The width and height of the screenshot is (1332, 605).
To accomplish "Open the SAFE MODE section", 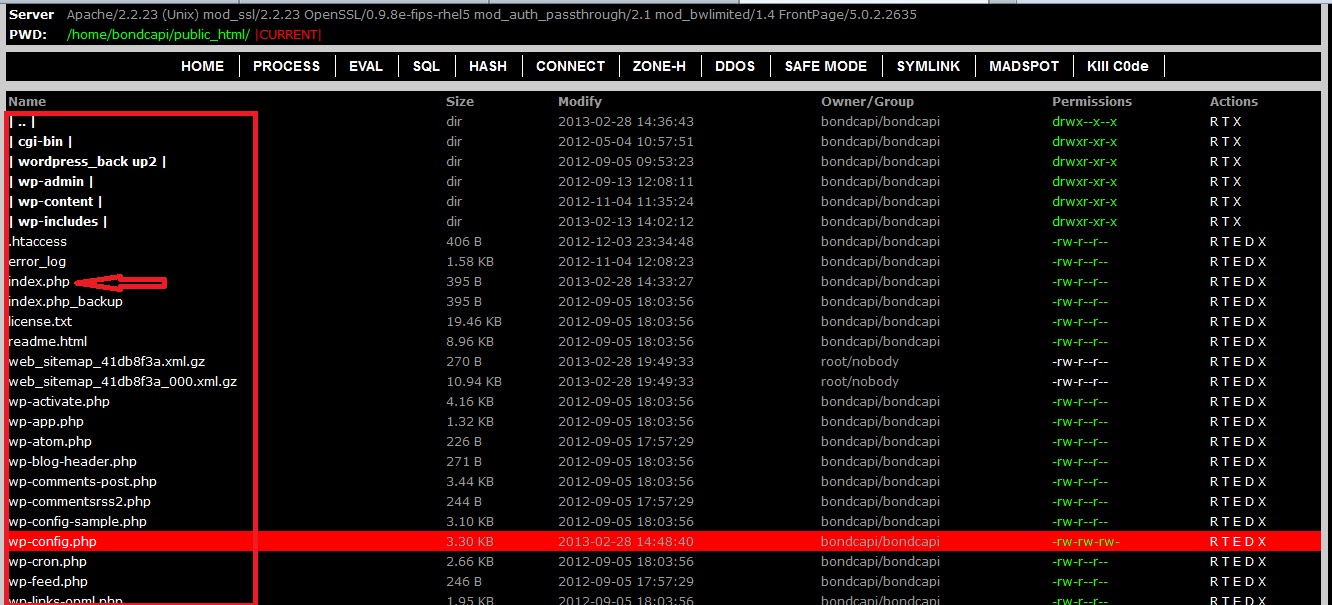I will click(826, 66).
